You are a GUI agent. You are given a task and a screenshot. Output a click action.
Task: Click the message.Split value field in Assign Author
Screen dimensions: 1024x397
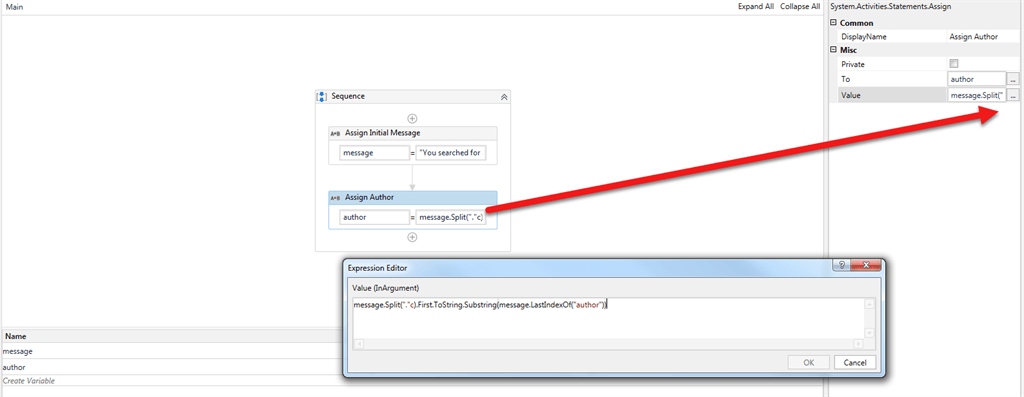point(452,217)
